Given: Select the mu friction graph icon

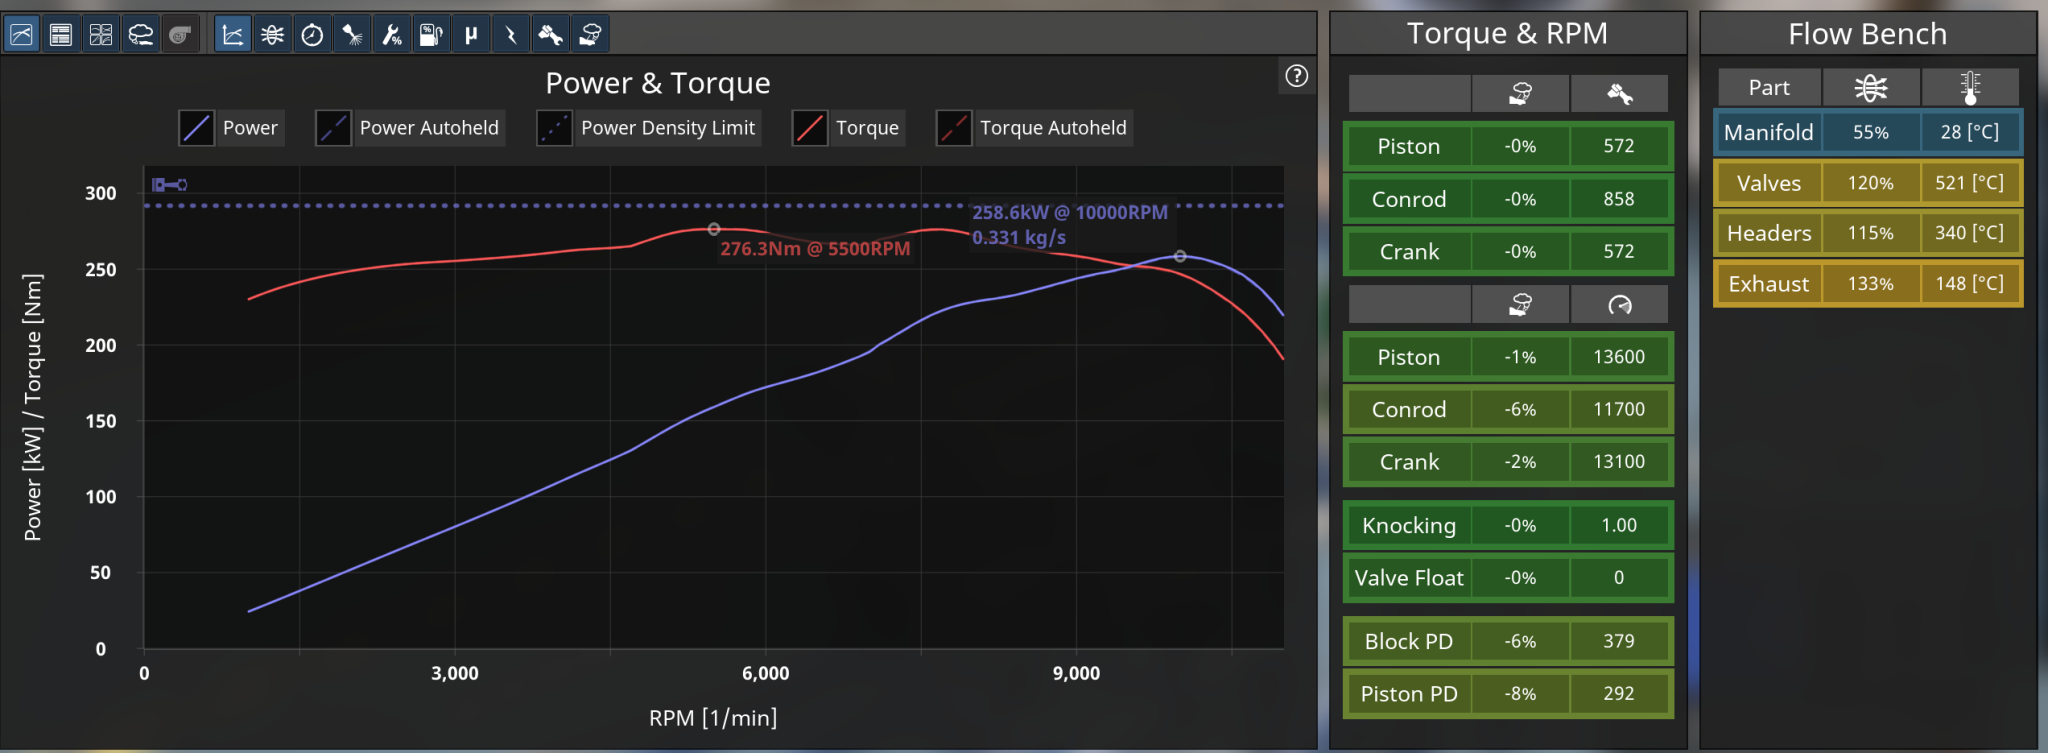Looking at the screenshot, I should click(471, 35).
